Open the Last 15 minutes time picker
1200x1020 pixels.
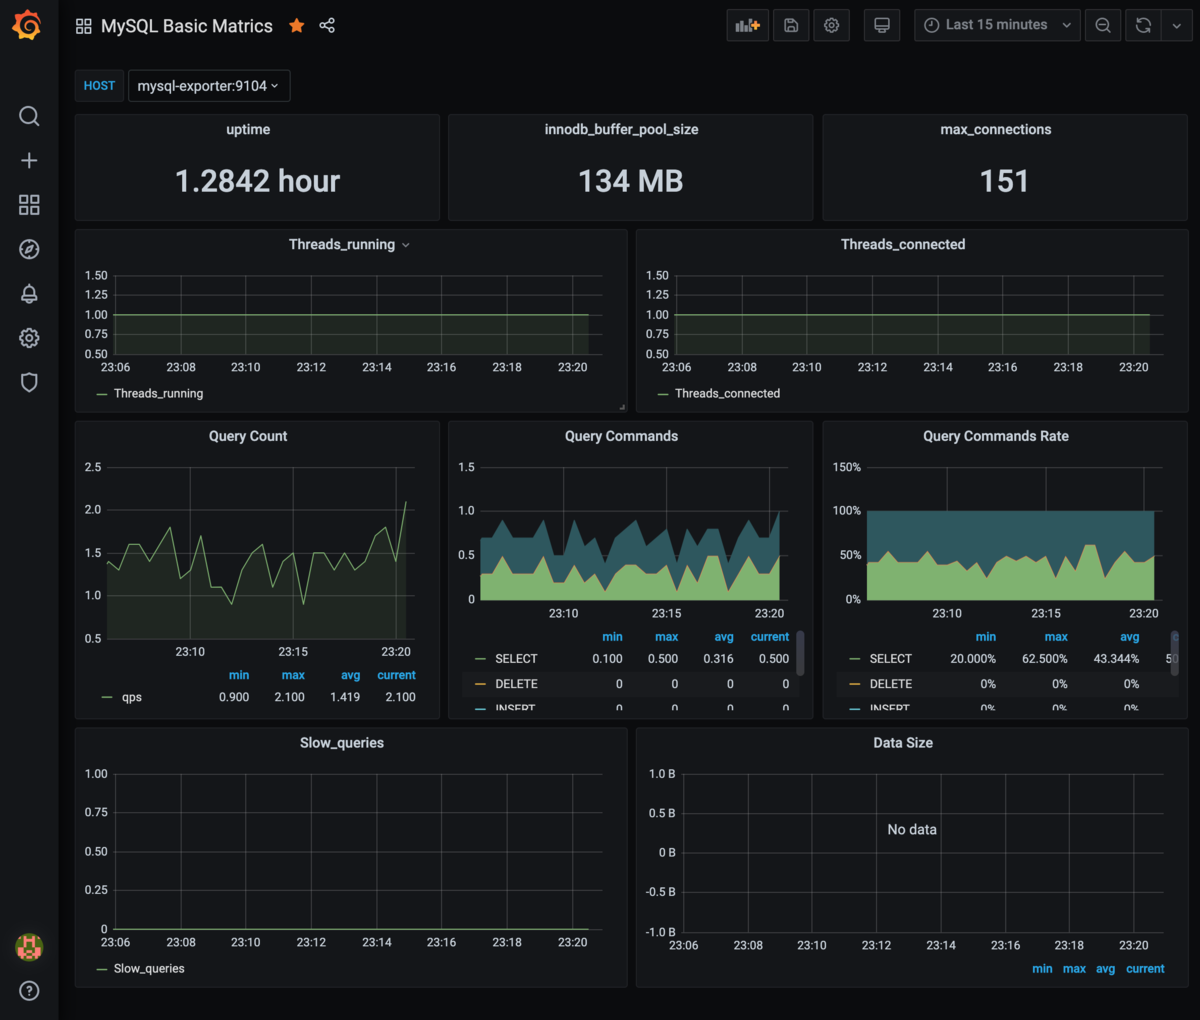click(x=997, y=25)
